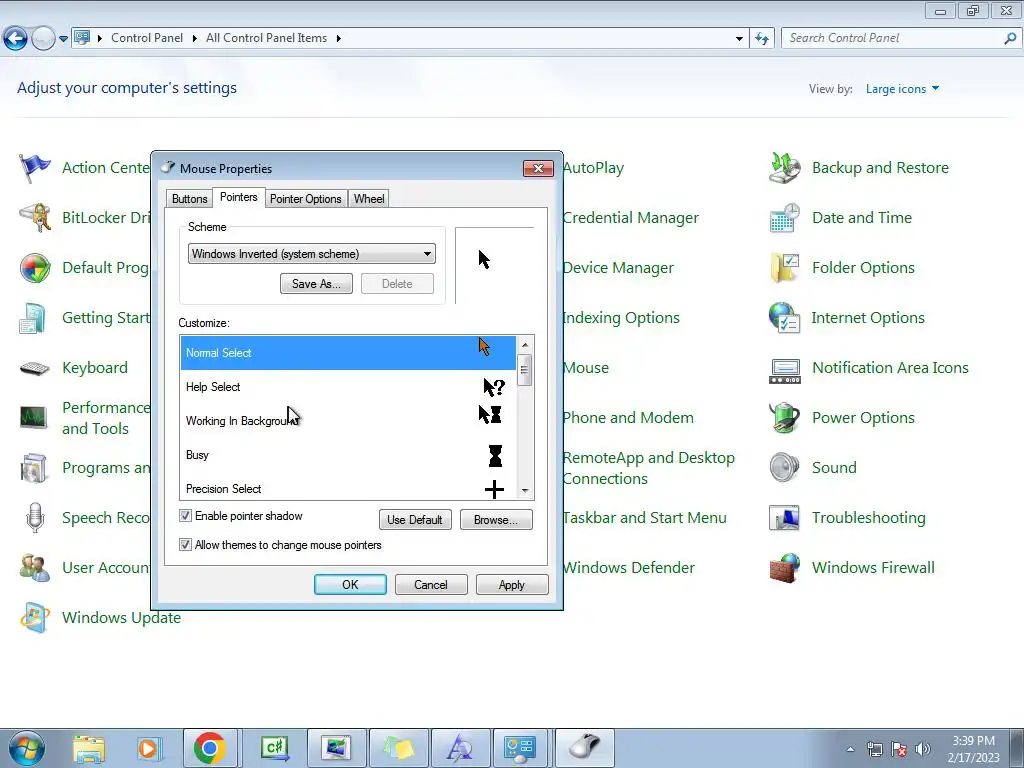Click the Use Default button
This screenshot has height=768, width=1024.
pyautogui.click(x=415, y=520)
